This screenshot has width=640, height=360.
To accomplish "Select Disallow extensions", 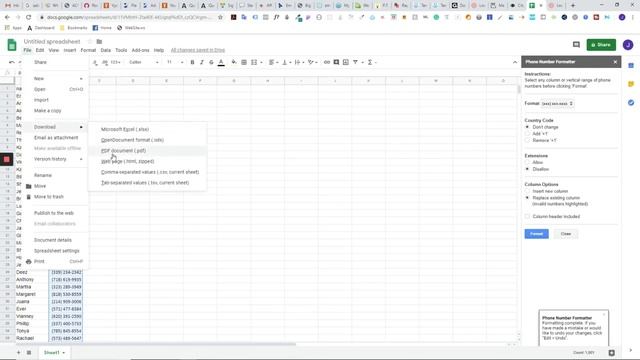I will pyautogui.click(x=527, y=169).
